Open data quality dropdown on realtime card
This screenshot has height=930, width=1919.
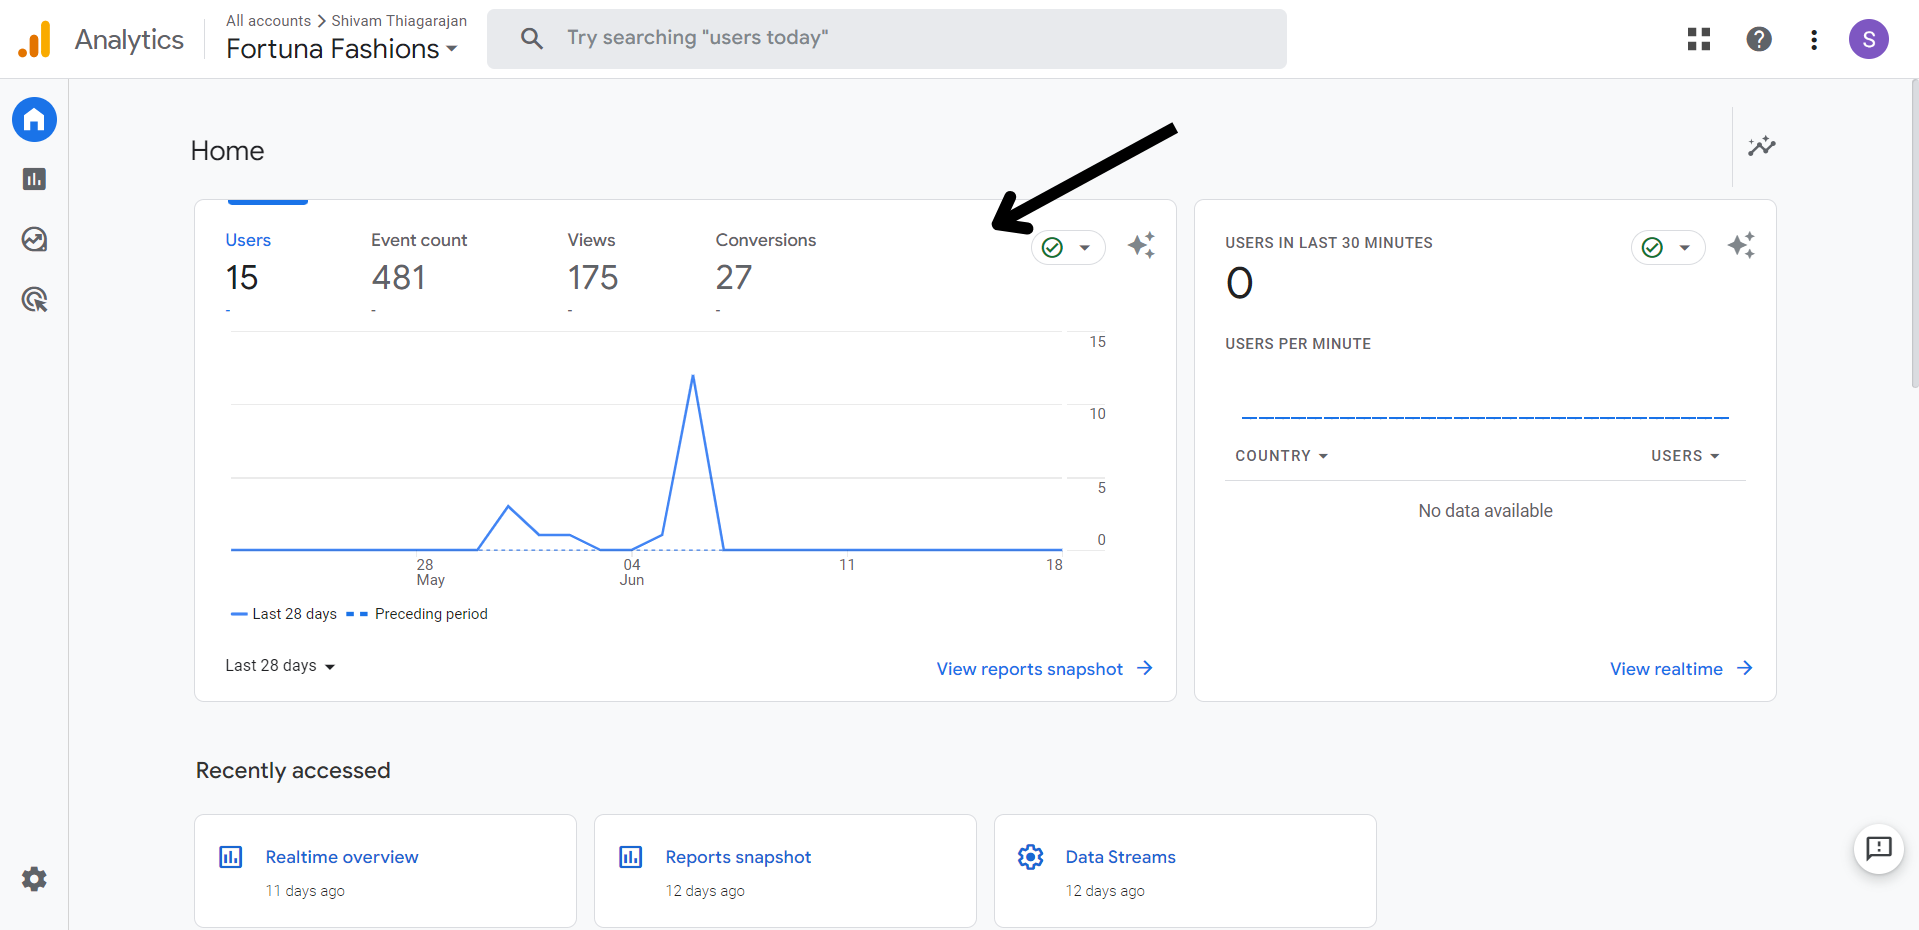point(1668,247)
